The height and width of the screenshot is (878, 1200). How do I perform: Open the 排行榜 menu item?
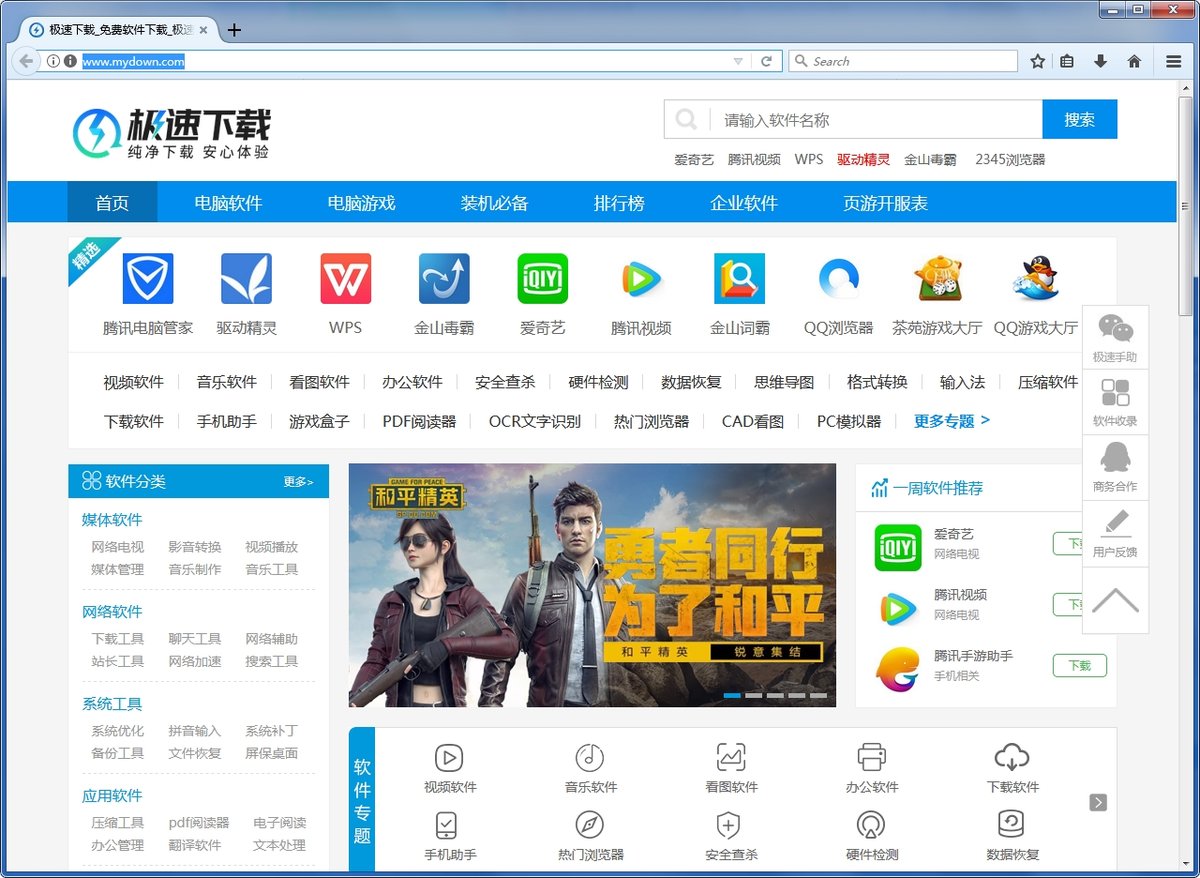point(619,202)
